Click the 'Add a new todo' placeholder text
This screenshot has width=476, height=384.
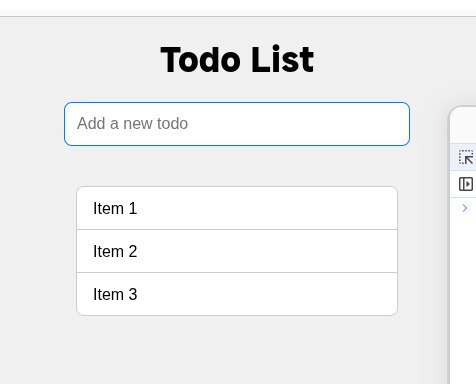[x=132, y=124]
